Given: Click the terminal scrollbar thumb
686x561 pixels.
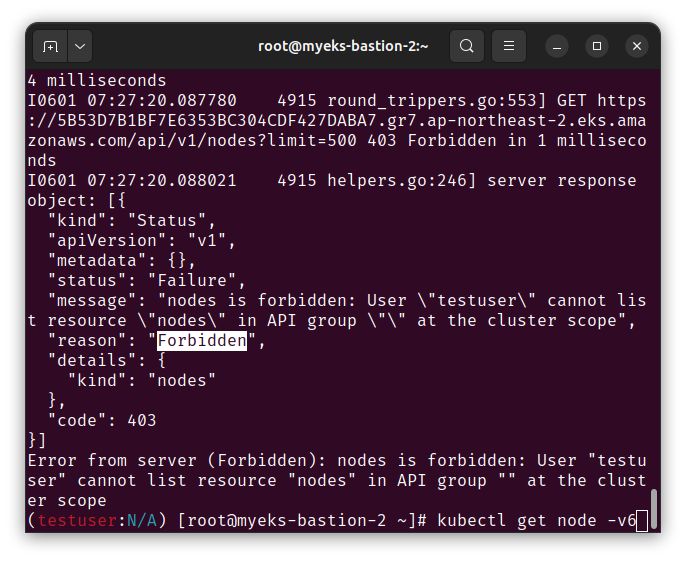Looking at the screenshot, I should pyautogui.click(x=654, y=509).
